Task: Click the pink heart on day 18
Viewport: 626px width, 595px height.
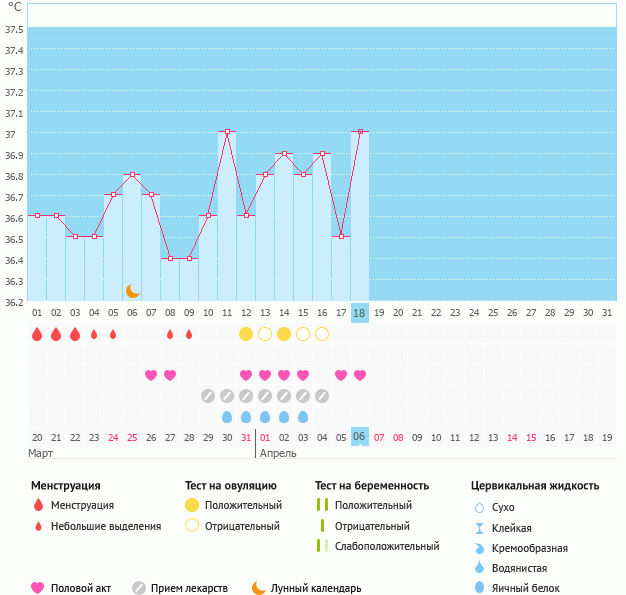Action: pos(360,375)
